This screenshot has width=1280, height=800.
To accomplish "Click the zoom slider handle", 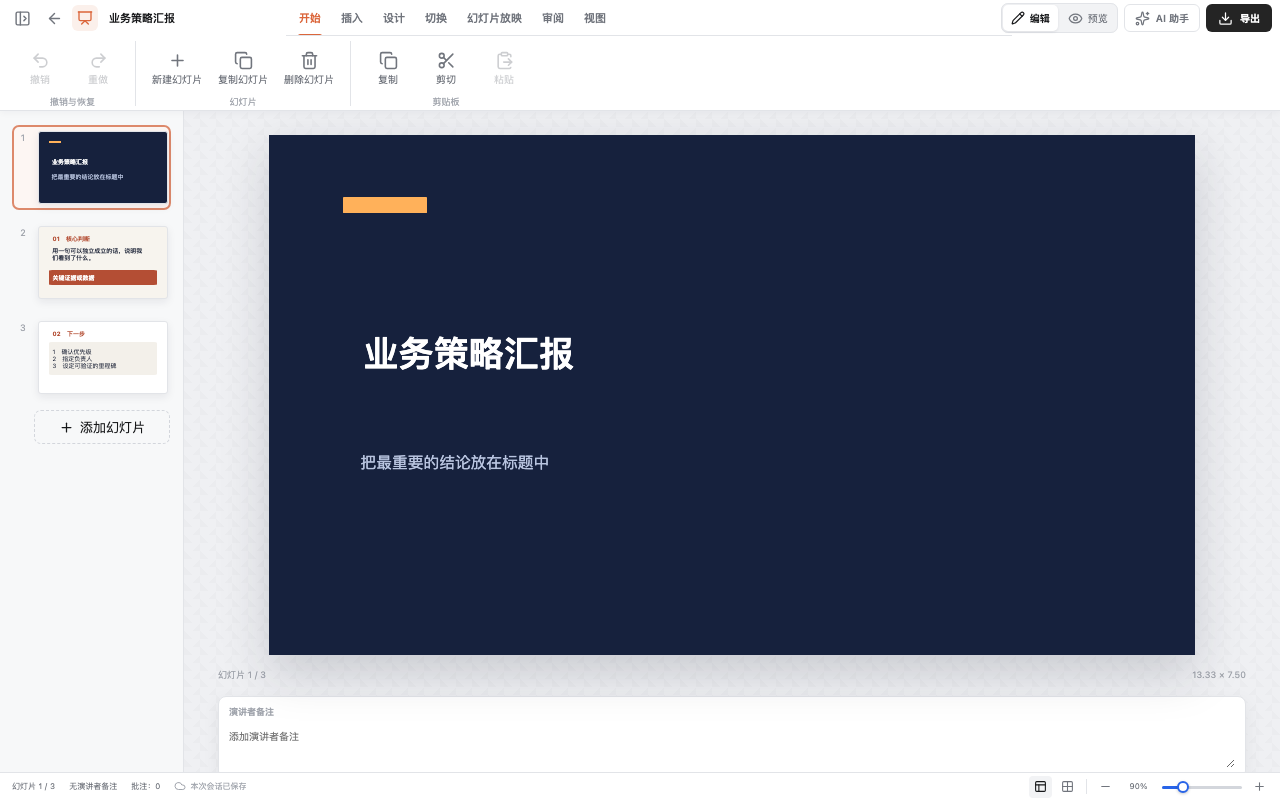I will [1183, 787].
